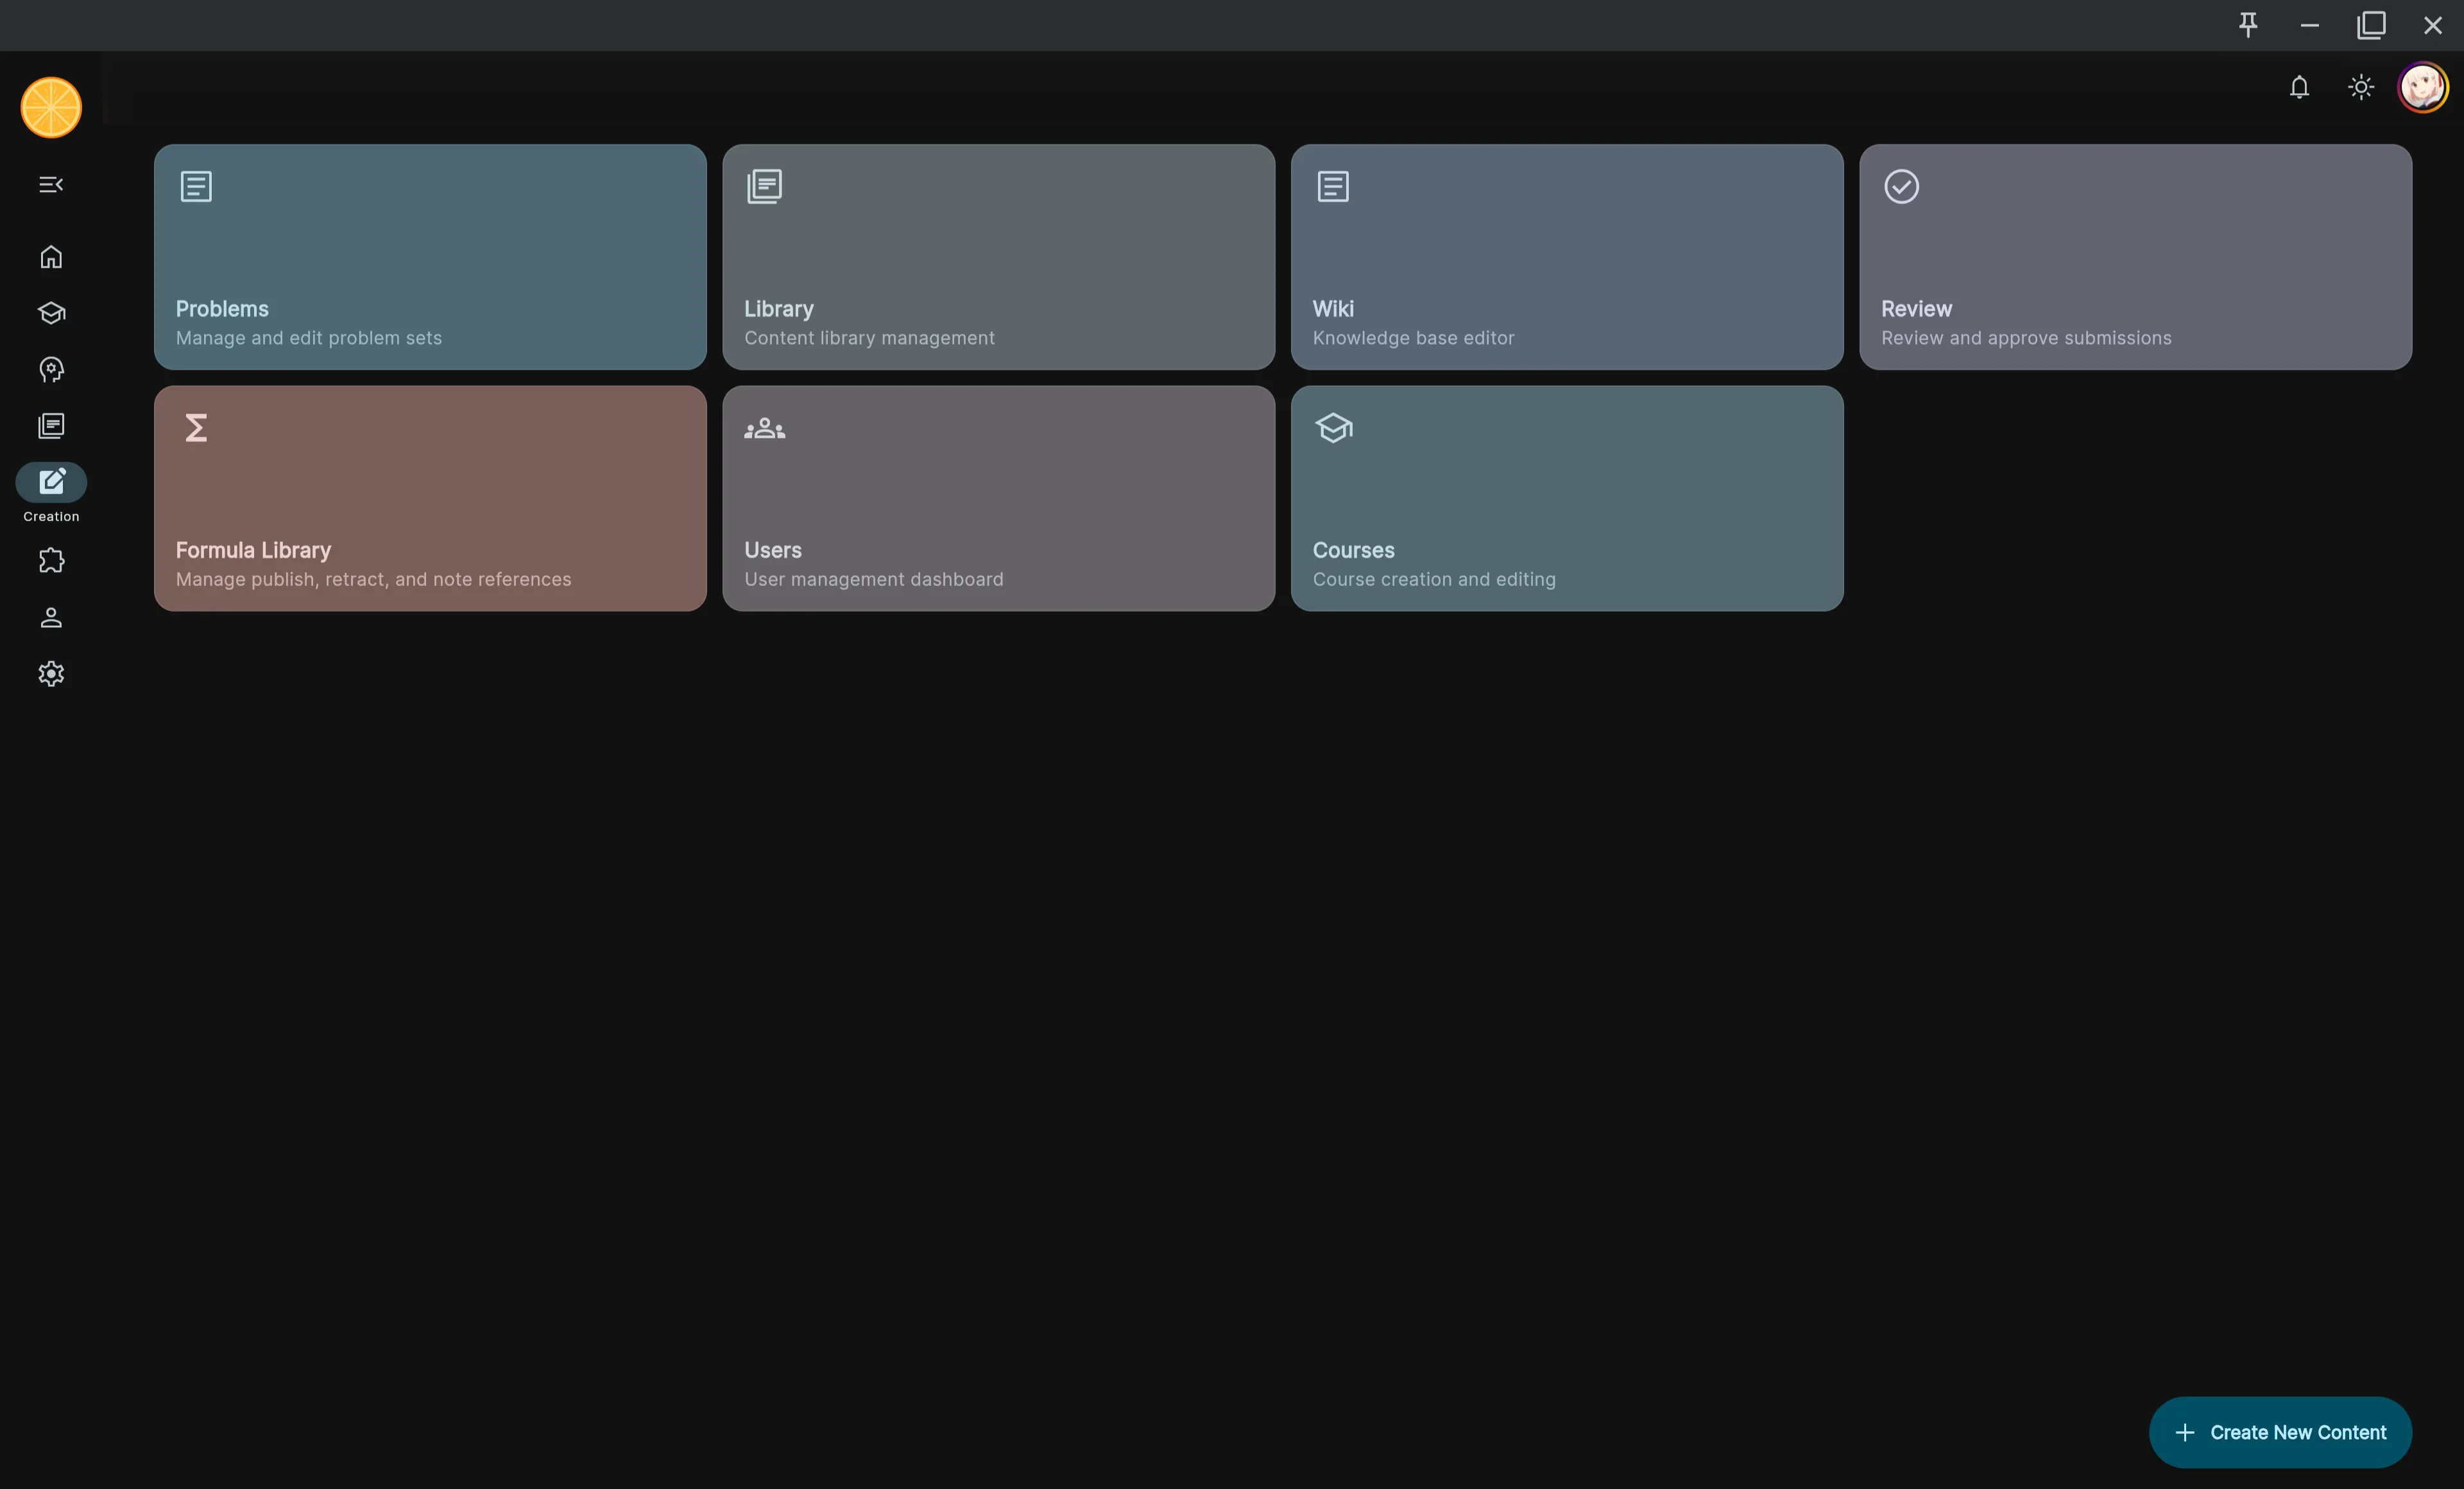The height and width of the screenshot is (1489, 2464).
Task: Select the graduation cap courses icon in sidebar
Action: click(50, 313)
